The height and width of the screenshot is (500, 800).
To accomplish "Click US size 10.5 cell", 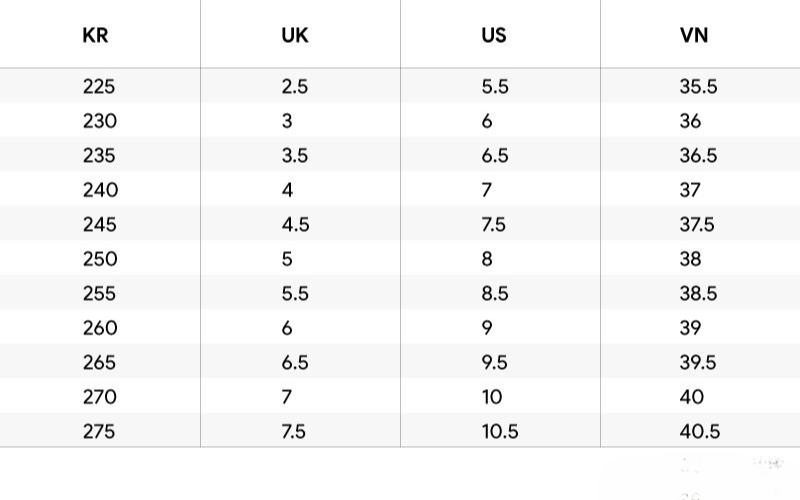I will [x=500, y=431].
